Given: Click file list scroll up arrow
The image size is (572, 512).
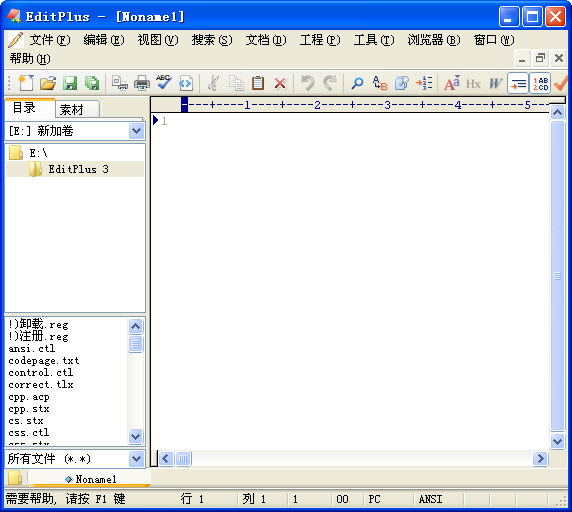Looking at the screenshot, I should click(136, 326).
